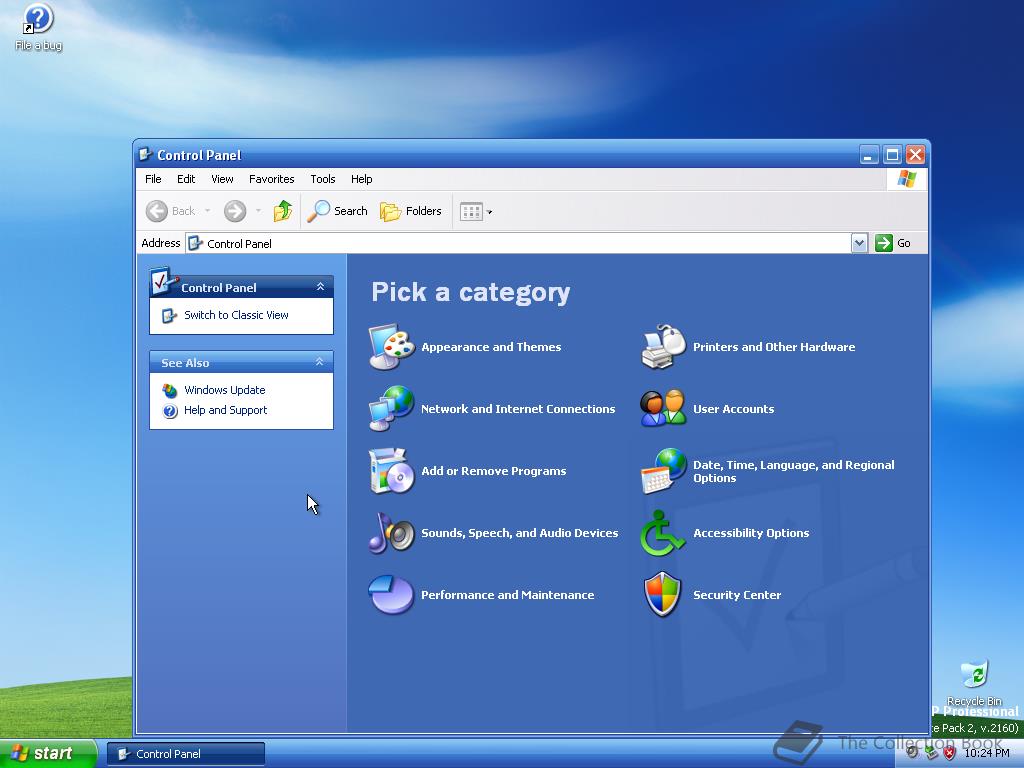
Task: Open the File a bug desktop shortcut
Action: [x=39, y=27]
